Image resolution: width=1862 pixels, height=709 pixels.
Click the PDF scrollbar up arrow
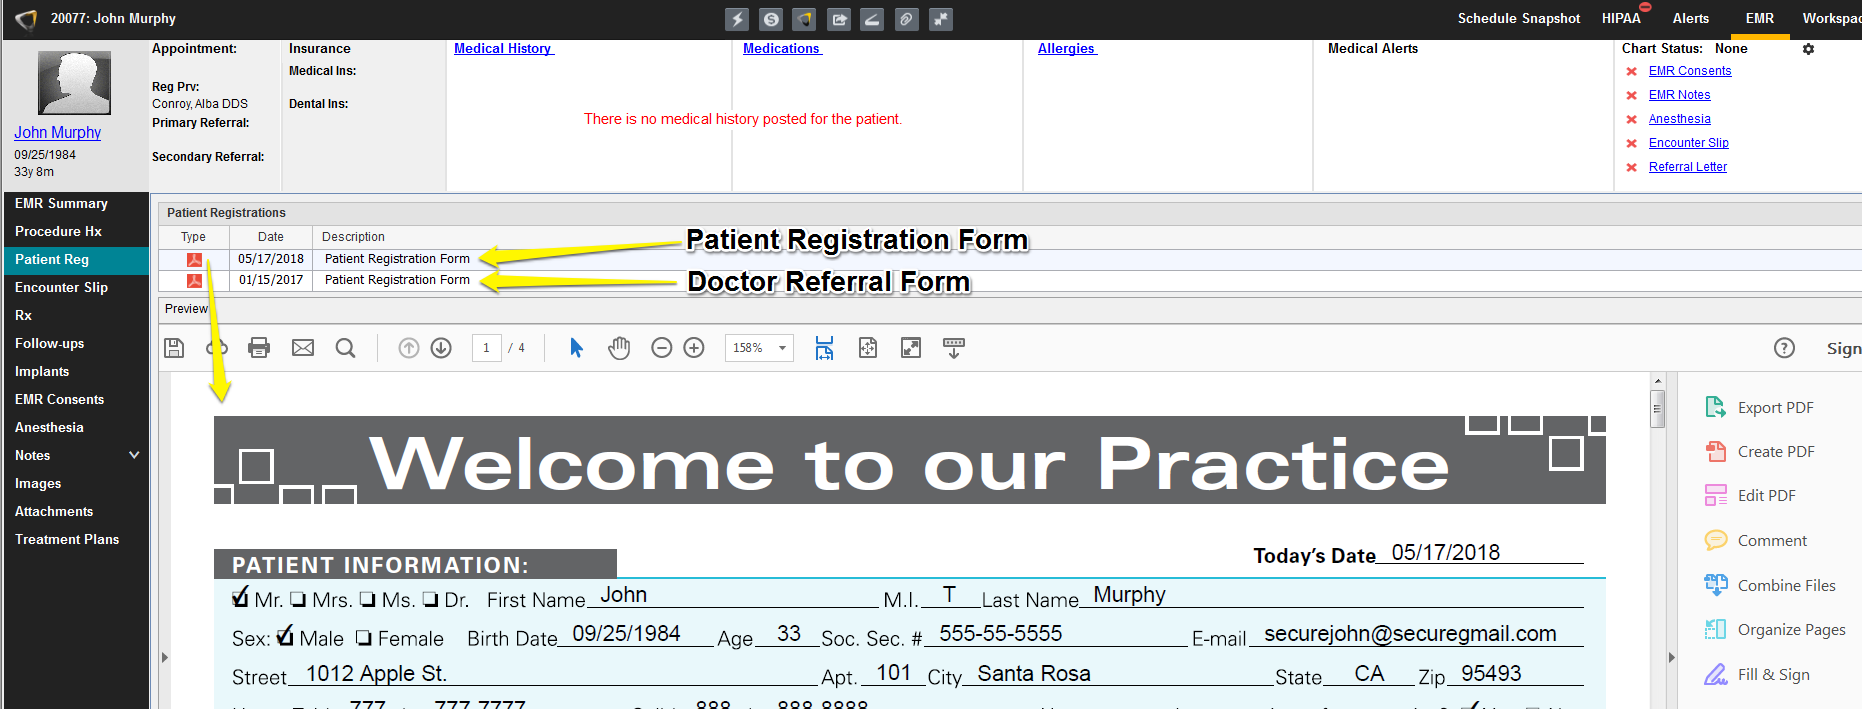[1657, 381]
